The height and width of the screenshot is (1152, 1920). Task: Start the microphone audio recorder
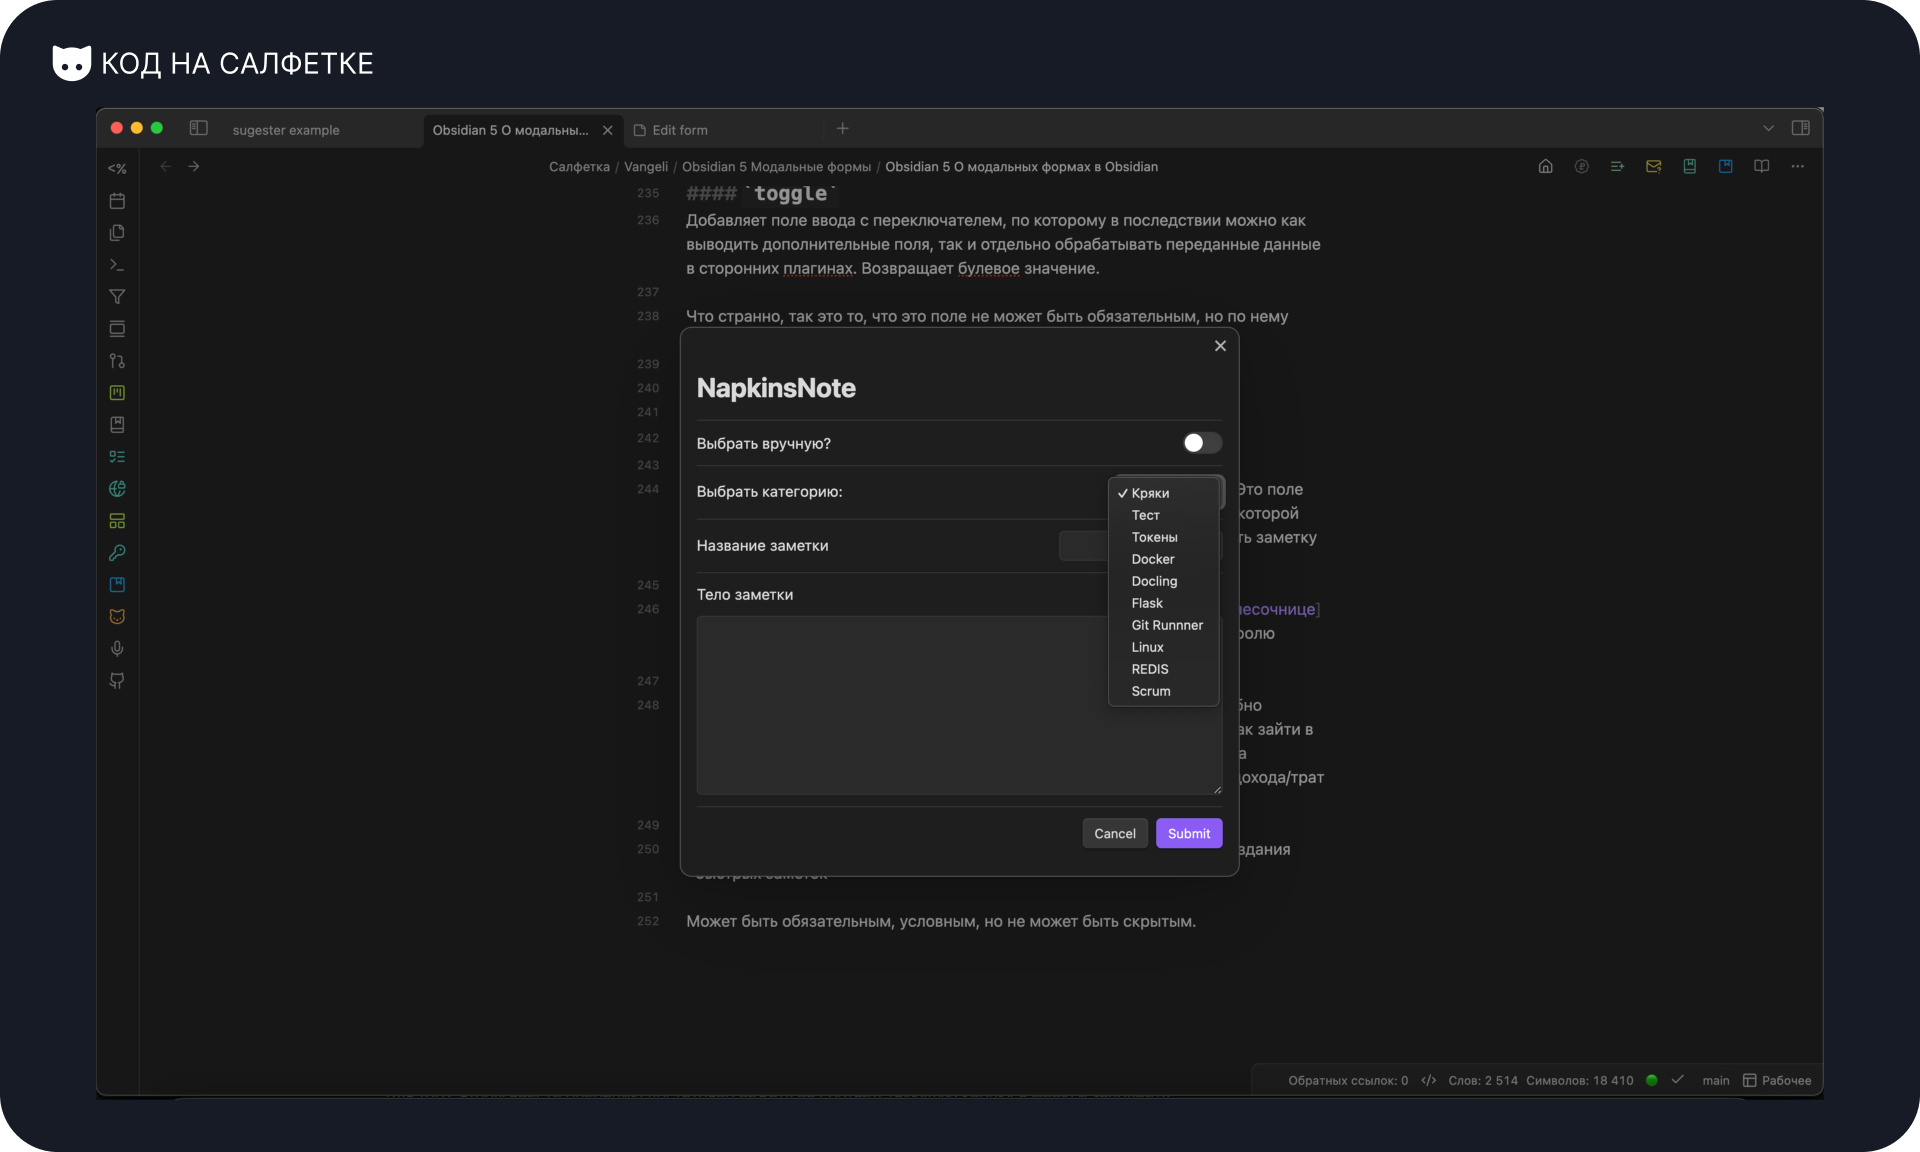[117, 649]
